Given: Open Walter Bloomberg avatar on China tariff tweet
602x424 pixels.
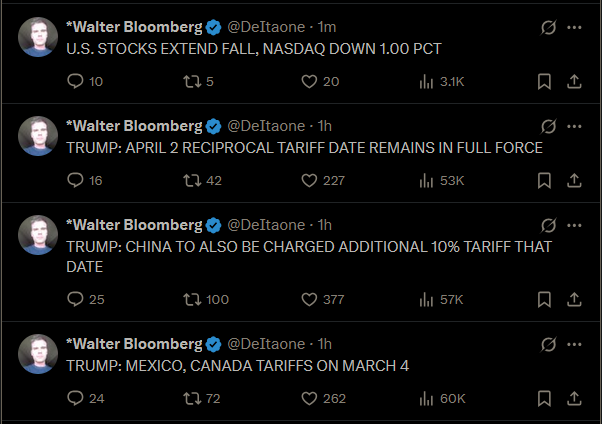Looking at the screenshot, I should pos(38,235).
